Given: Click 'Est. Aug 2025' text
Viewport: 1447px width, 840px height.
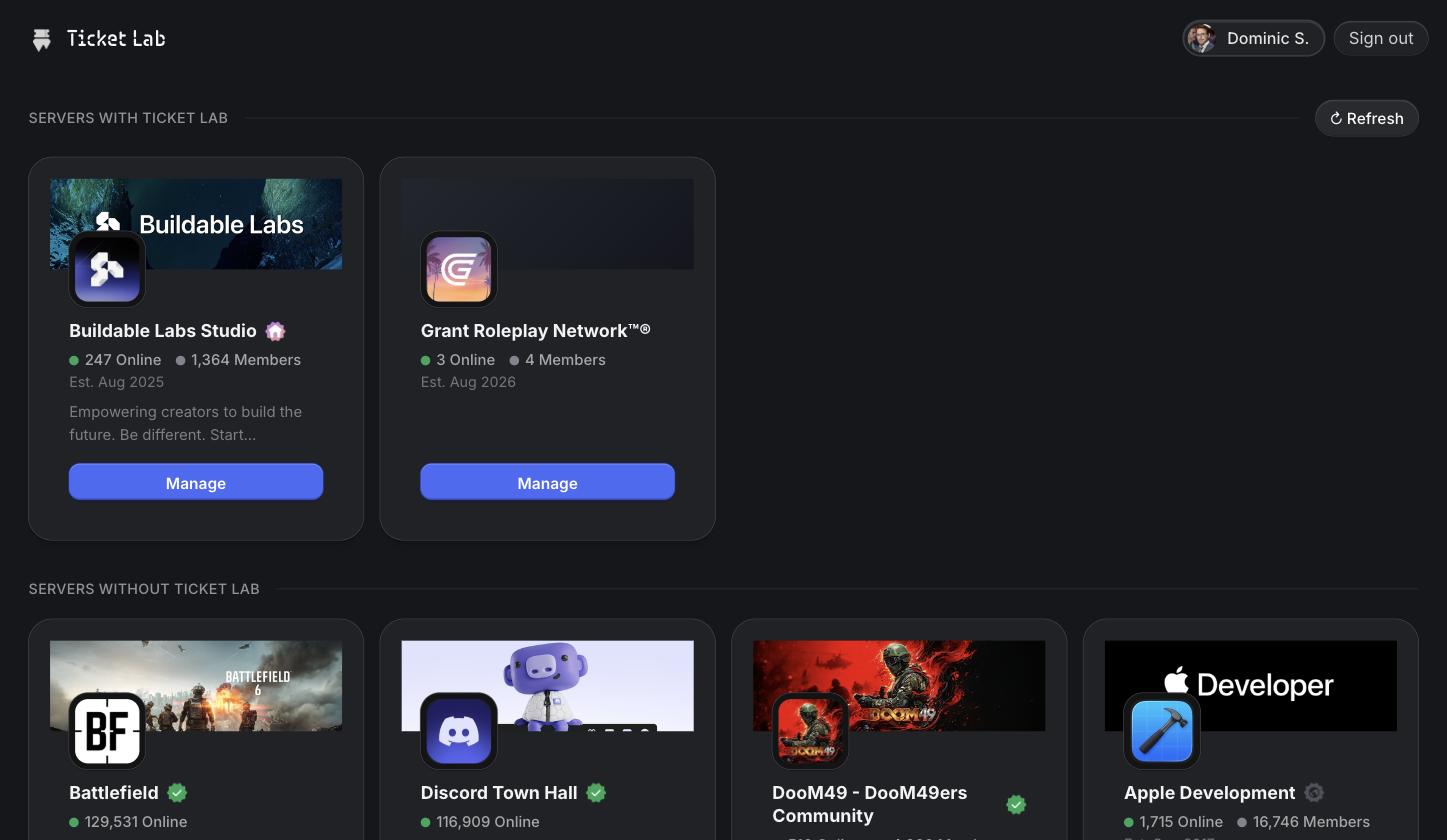Looking at the screenshot, I should (116, 382).
